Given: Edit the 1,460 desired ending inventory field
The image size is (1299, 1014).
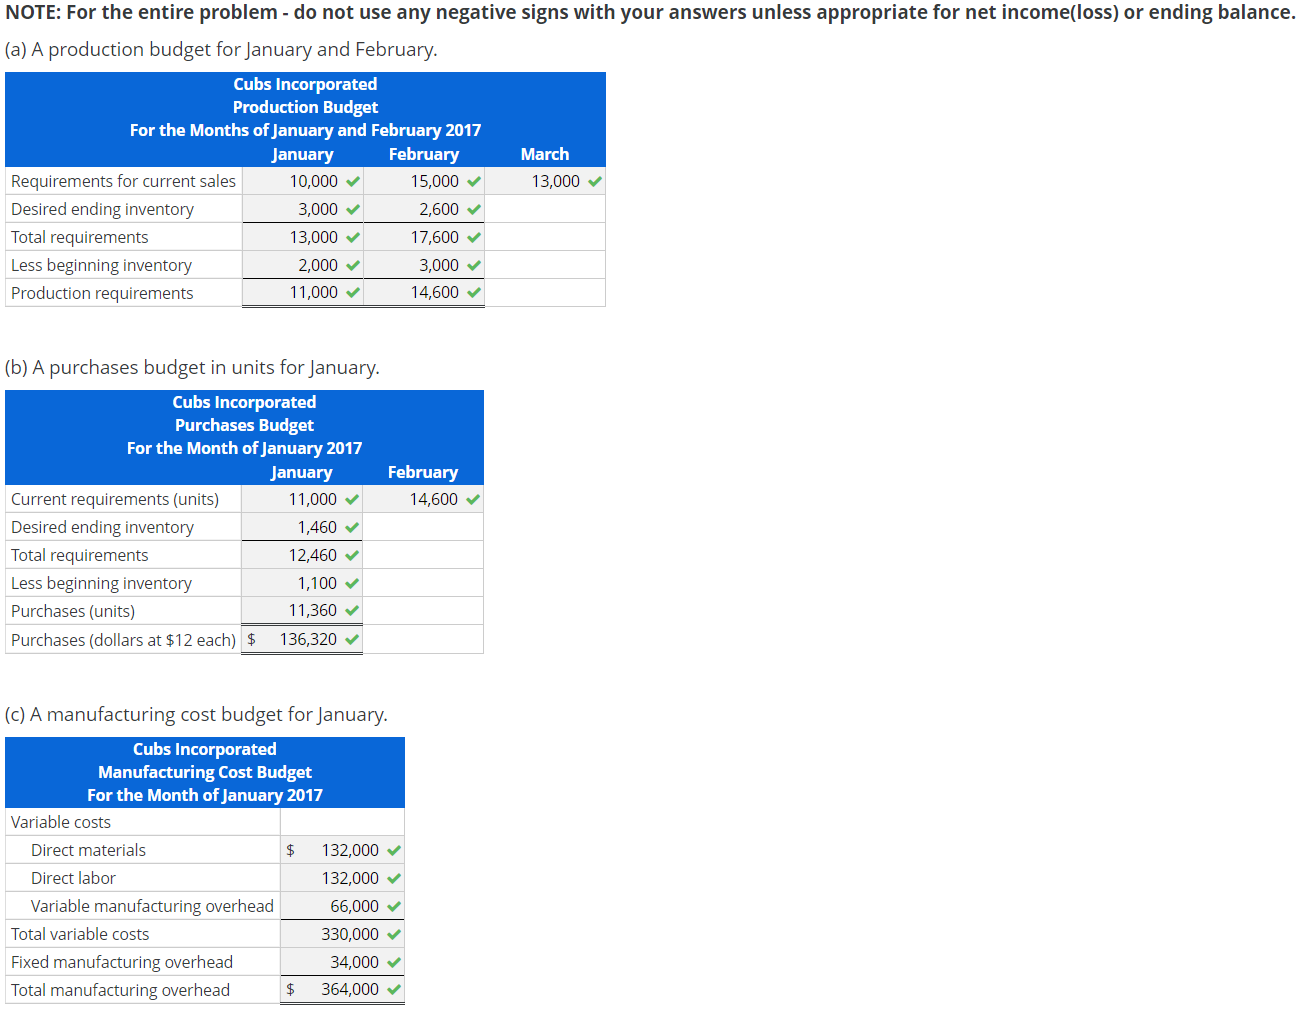Looking at the screenshot, I should 301,527.
